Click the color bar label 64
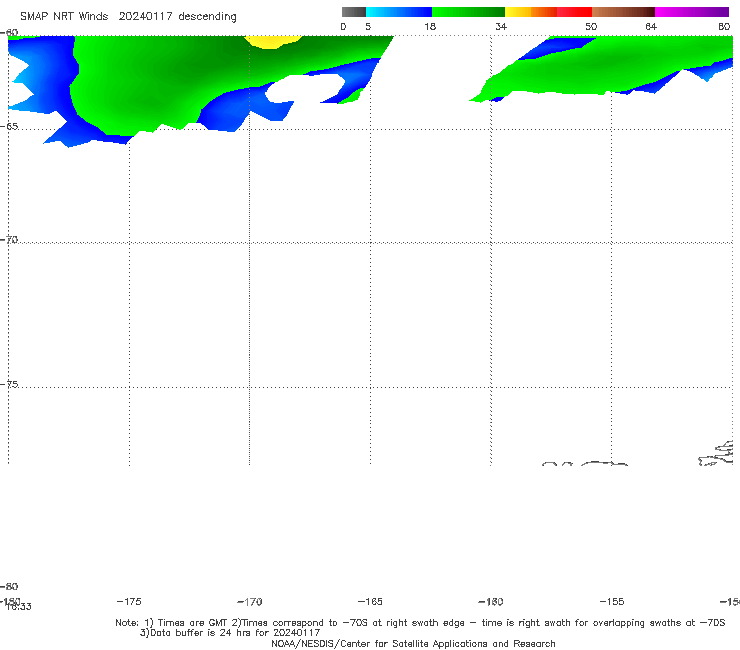 click(651, 27)
